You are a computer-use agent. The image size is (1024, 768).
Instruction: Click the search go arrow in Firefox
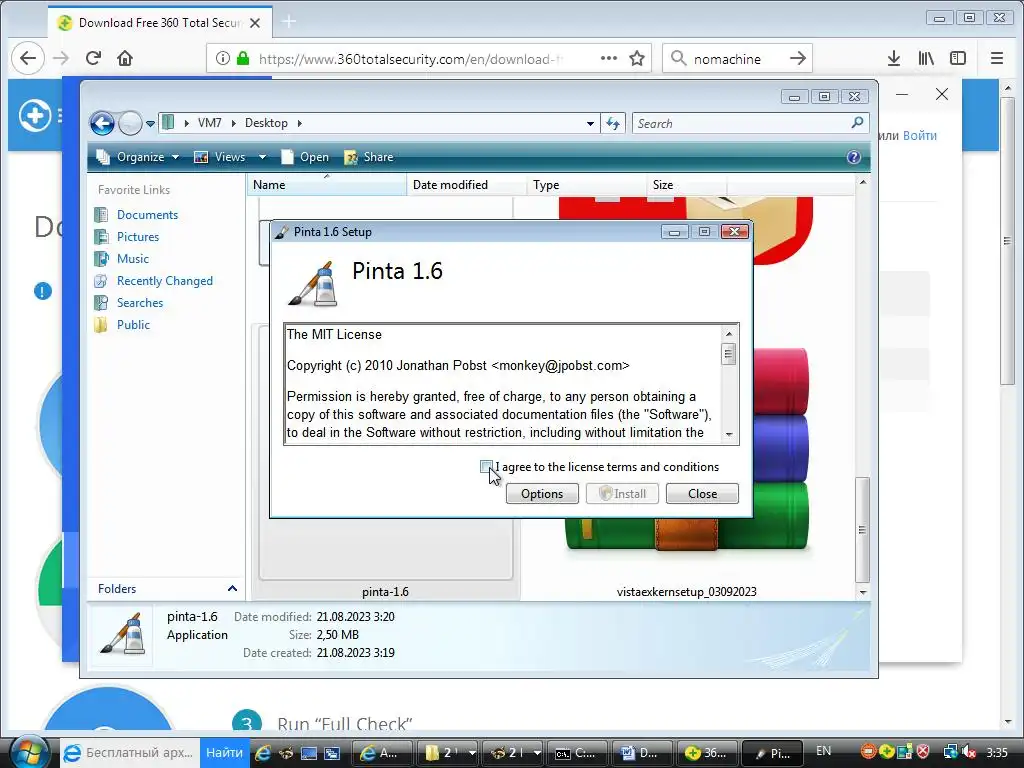pyautogui.click(x=797, y=58)
